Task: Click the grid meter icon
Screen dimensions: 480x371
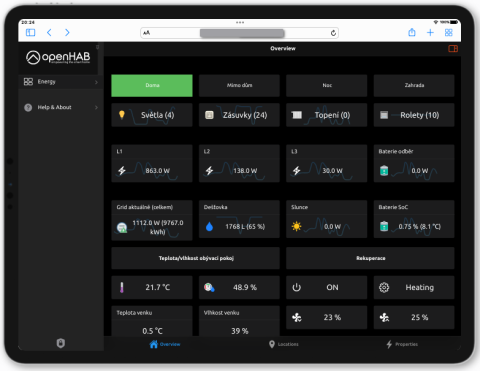Action: tap(122, 227)
